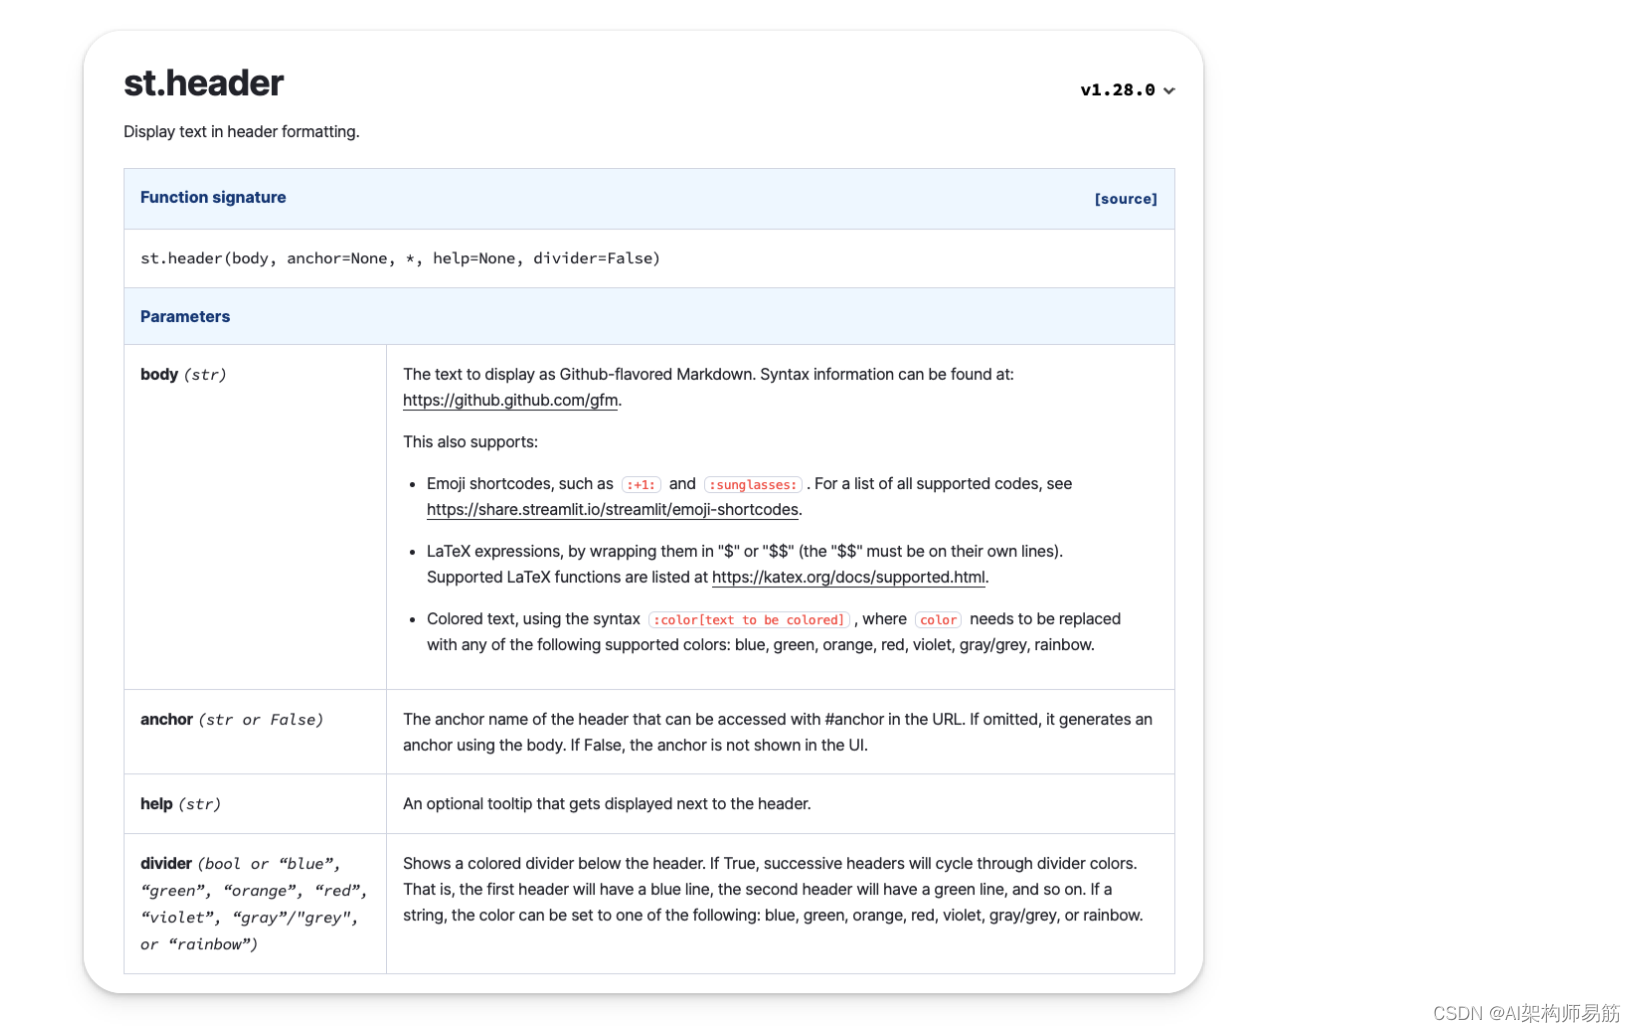Open the katex.org supported functions link
Screen dimensions: 1636x1032
848,577
